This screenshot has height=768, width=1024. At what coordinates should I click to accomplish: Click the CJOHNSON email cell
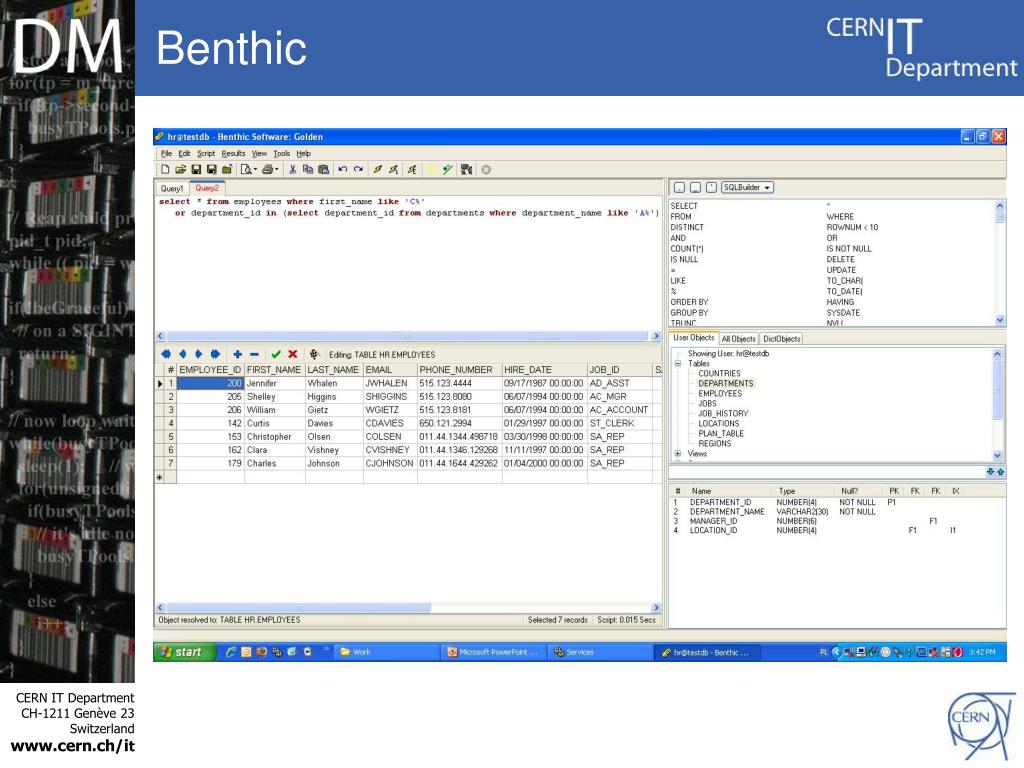tap(390, 463)
